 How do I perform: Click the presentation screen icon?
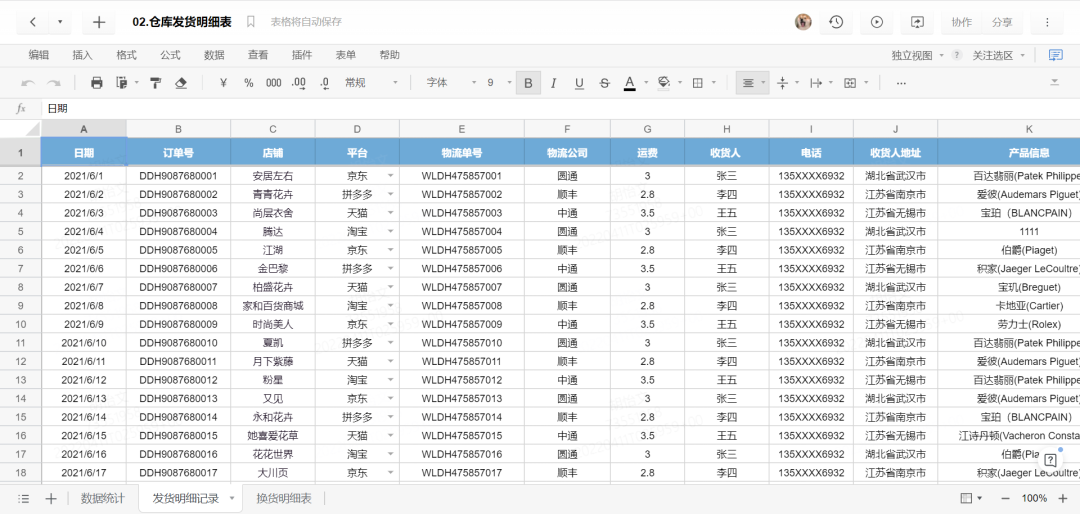[917, 22]
